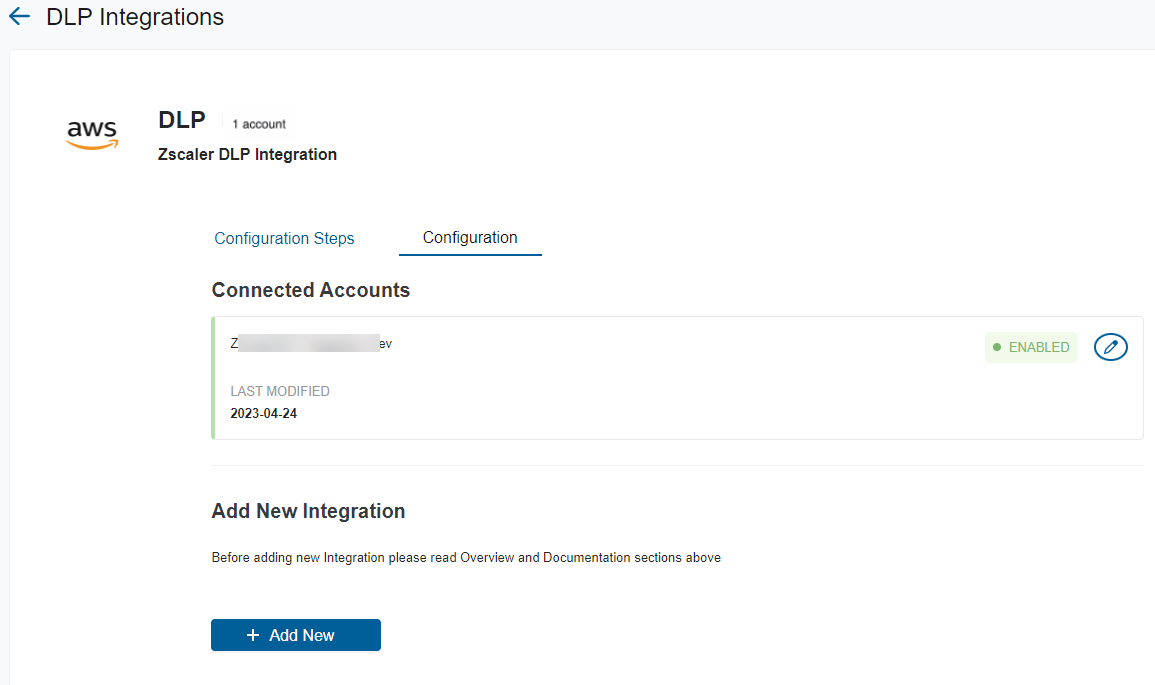
Task: Edit the connected account with pencil icon
Action: pyautogui.click(x=1110, y=347)
